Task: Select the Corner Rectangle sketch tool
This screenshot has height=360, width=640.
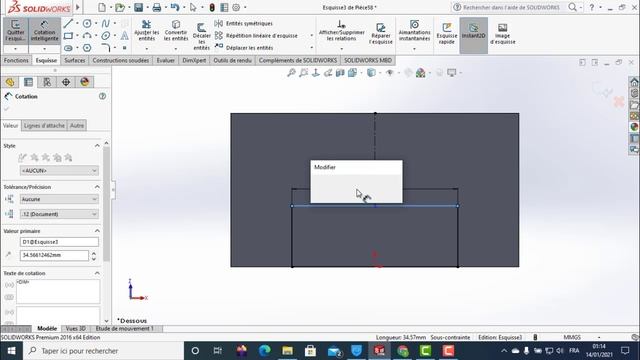Action: [x=68, y=36]
